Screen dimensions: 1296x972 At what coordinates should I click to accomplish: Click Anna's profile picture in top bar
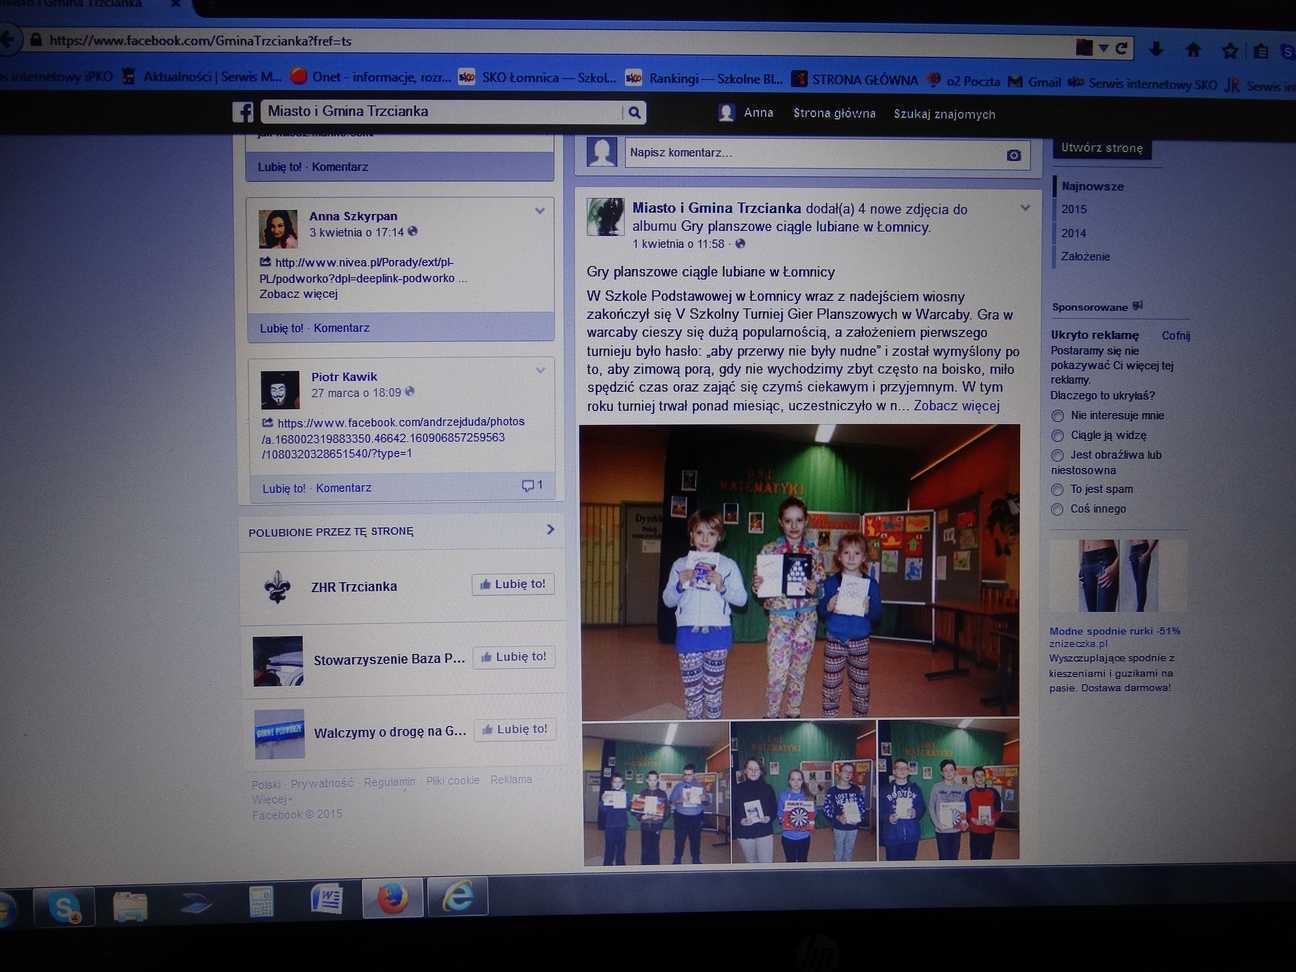tap(727, 113)
